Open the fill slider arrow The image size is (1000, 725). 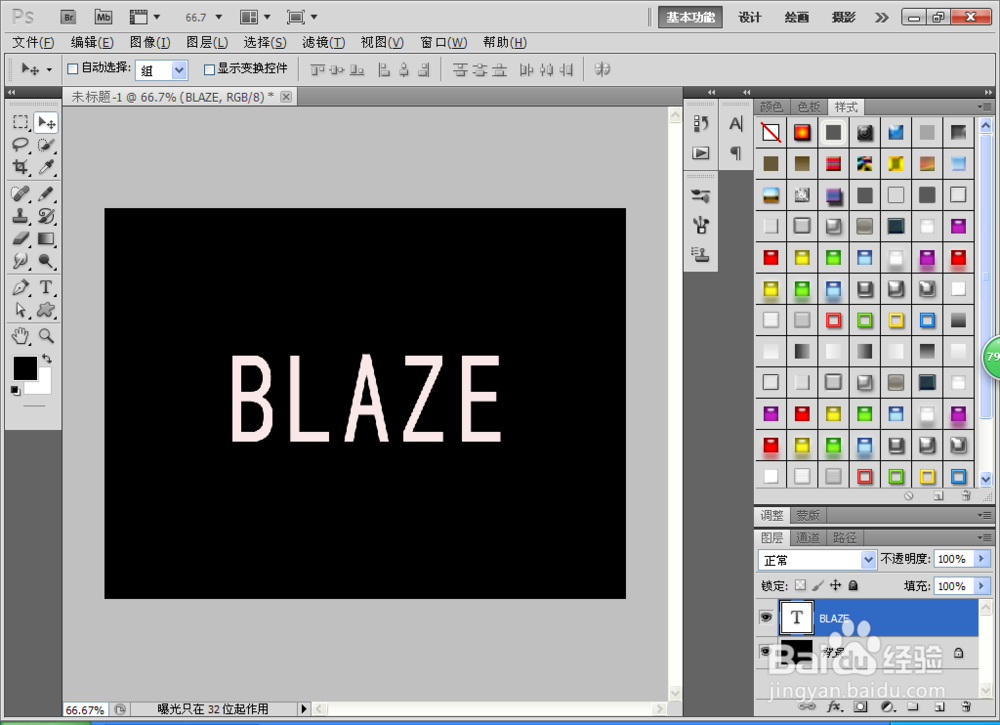tap(982, 585)
